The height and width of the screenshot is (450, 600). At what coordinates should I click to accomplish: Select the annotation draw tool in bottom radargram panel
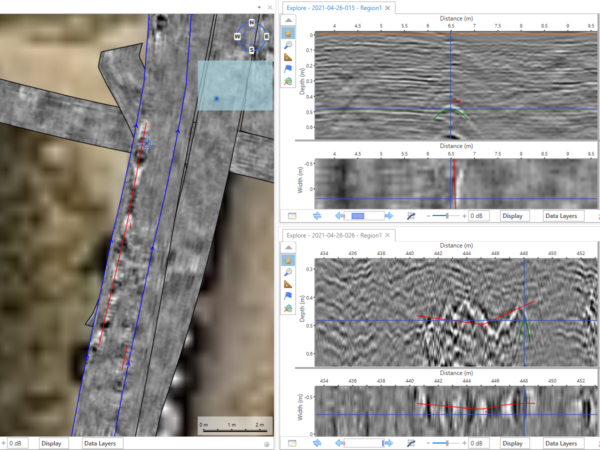coord(288,308)
